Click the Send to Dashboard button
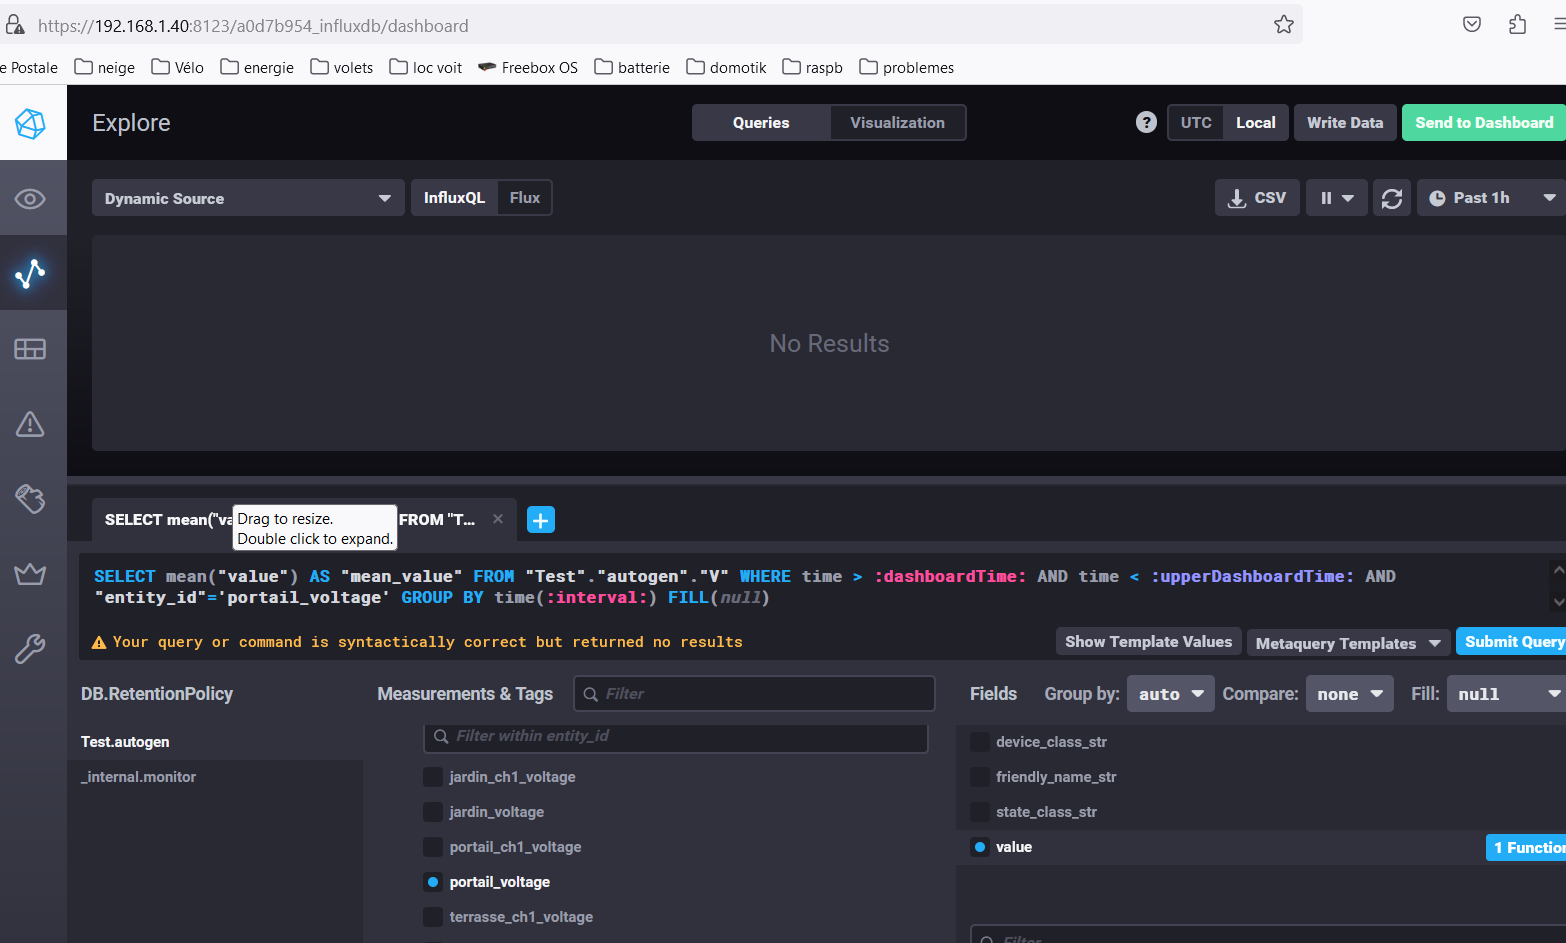1566x943 pixels. [1483, 122]
